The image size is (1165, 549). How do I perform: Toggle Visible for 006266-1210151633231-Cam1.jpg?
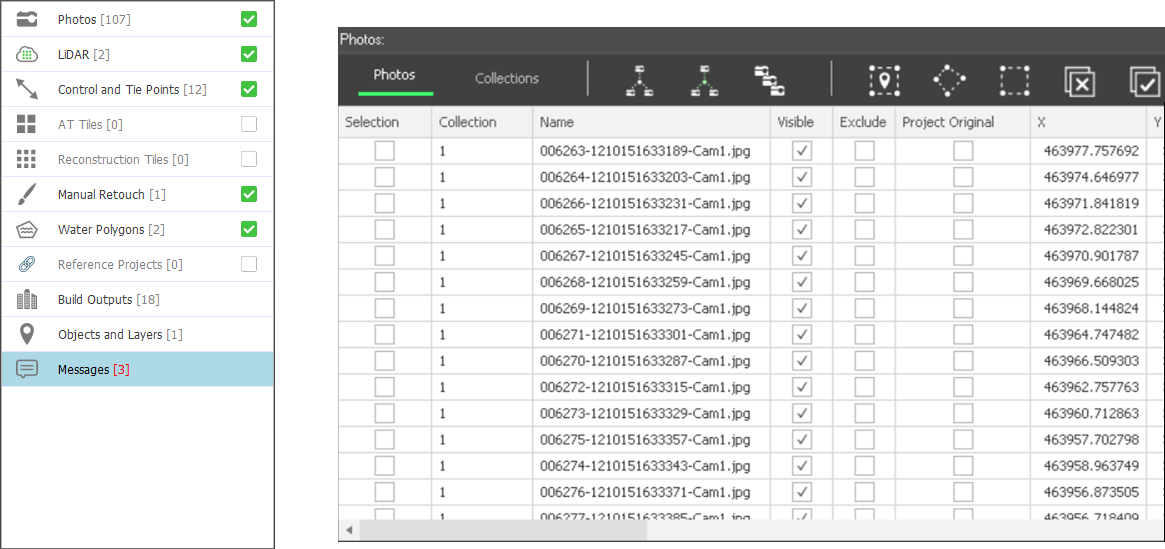click(x=802, y=203)
